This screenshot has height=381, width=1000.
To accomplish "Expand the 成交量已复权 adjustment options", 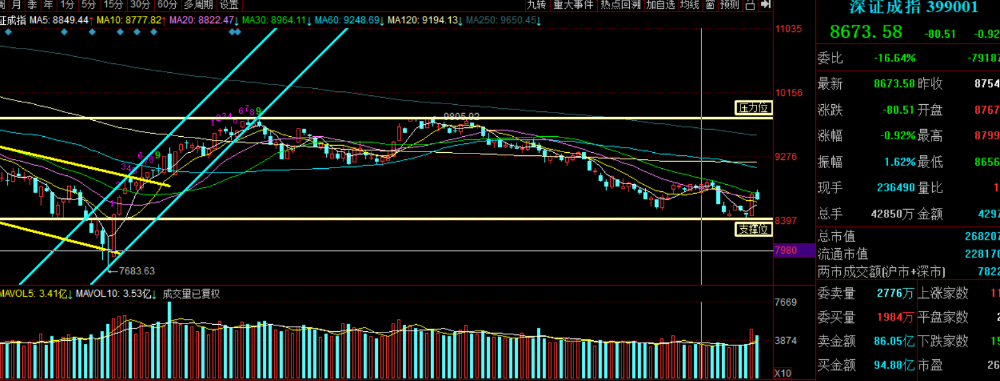I will coord(191,294).
